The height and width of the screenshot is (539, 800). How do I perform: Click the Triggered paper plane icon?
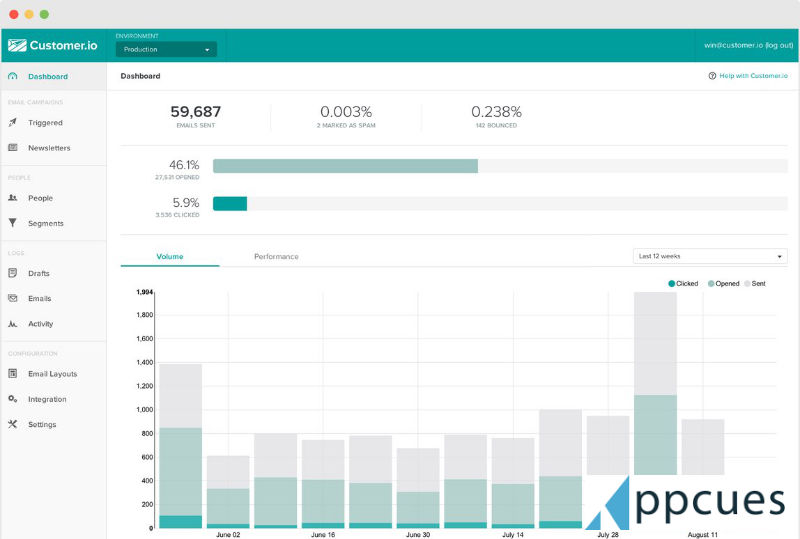(x=13, y=123)
